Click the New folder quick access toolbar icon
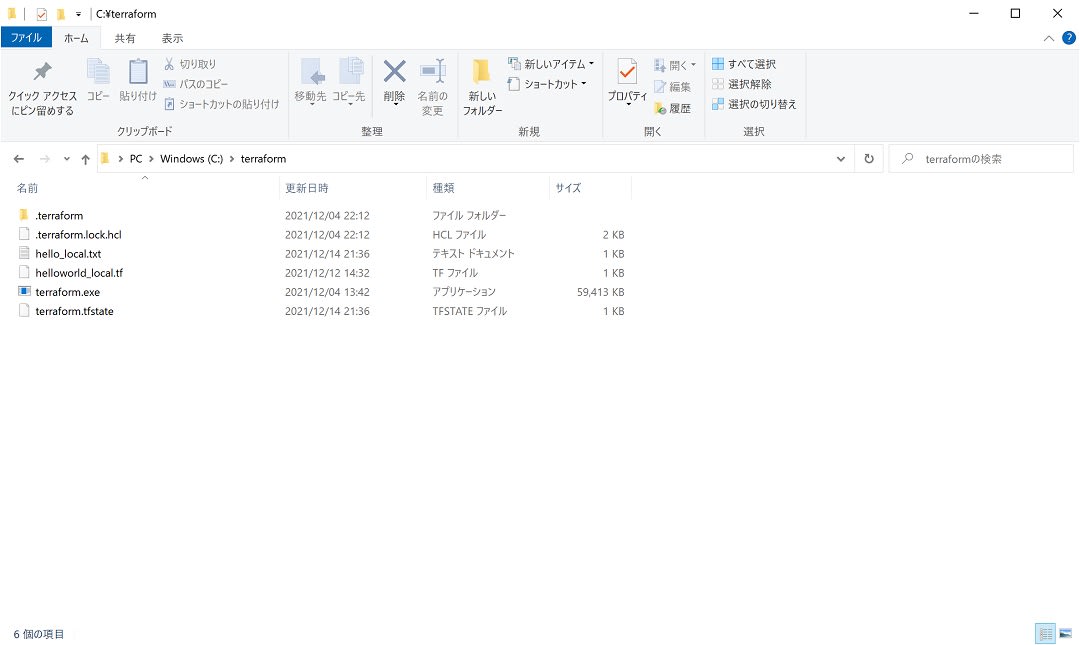Screen dimensions: 1080x645 click(61, 14)
